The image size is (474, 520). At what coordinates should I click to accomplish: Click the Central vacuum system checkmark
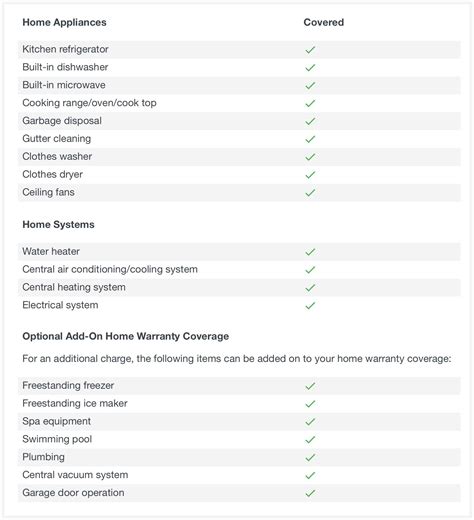pyautogui.click(x=310, y=476)
